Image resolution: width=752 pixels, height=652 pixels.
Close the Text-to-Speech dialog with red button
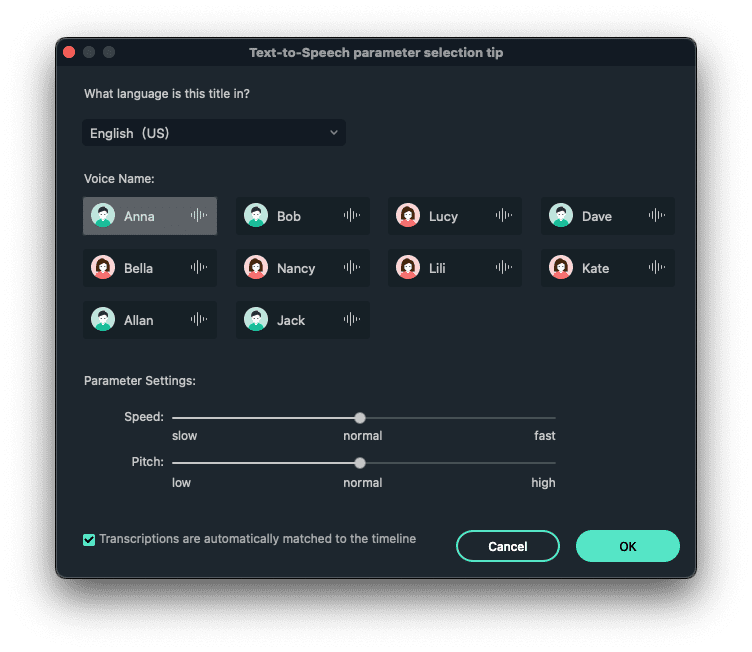pyautogui.click(x=69, y=52)
